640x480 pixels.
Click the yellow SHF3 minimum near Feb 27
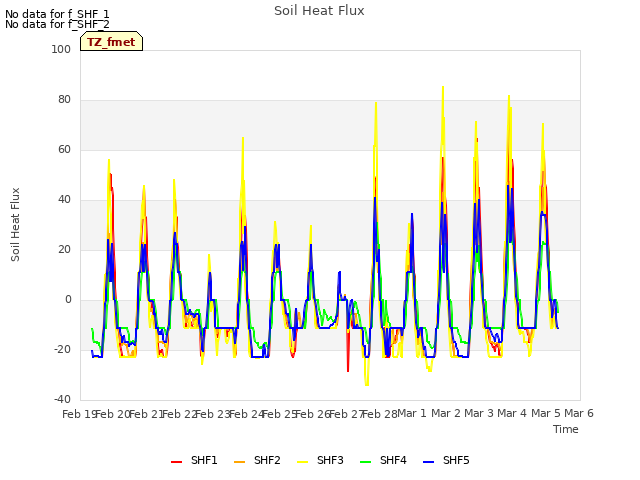(367, 384)
